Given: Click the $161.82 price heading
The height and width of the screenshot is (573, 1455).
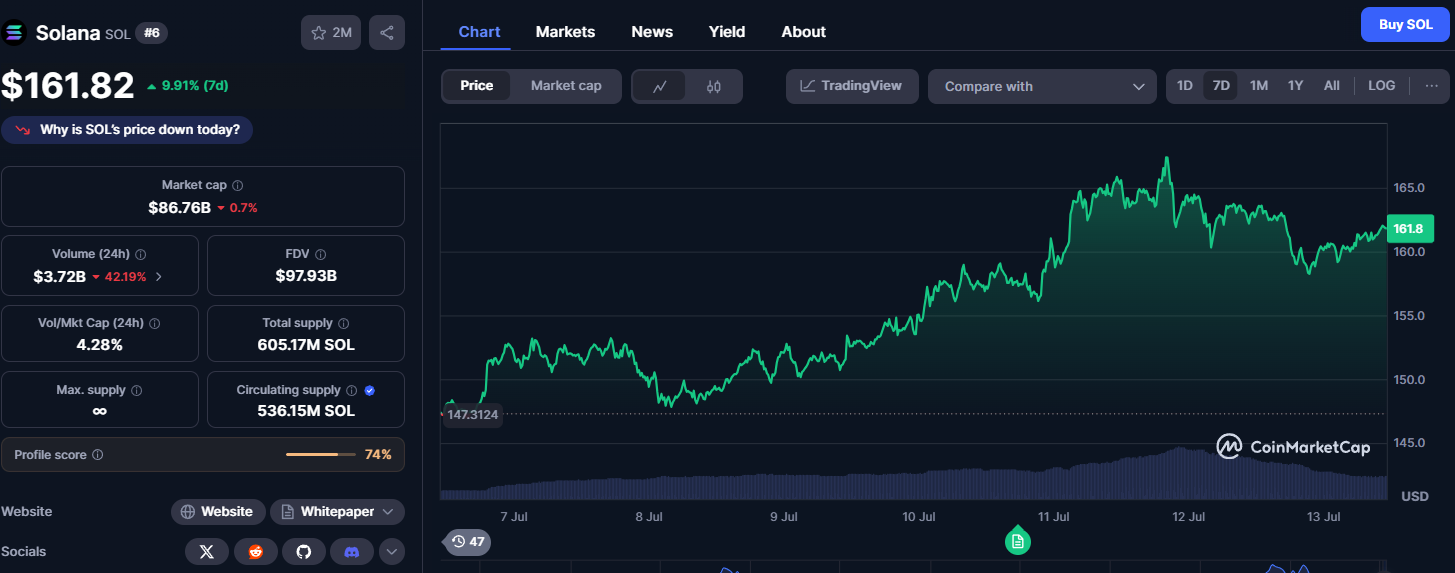Looking at the screenshot, I should (x=67, y=86).
